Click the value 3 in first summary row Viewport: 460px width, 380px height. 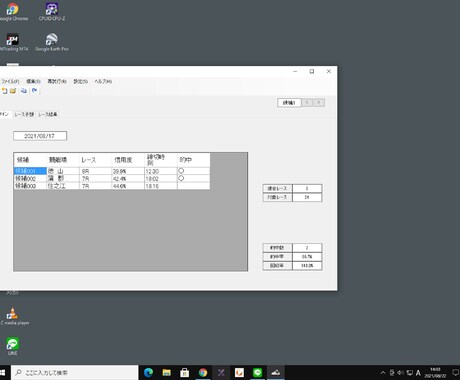click(x=307, y=188)
